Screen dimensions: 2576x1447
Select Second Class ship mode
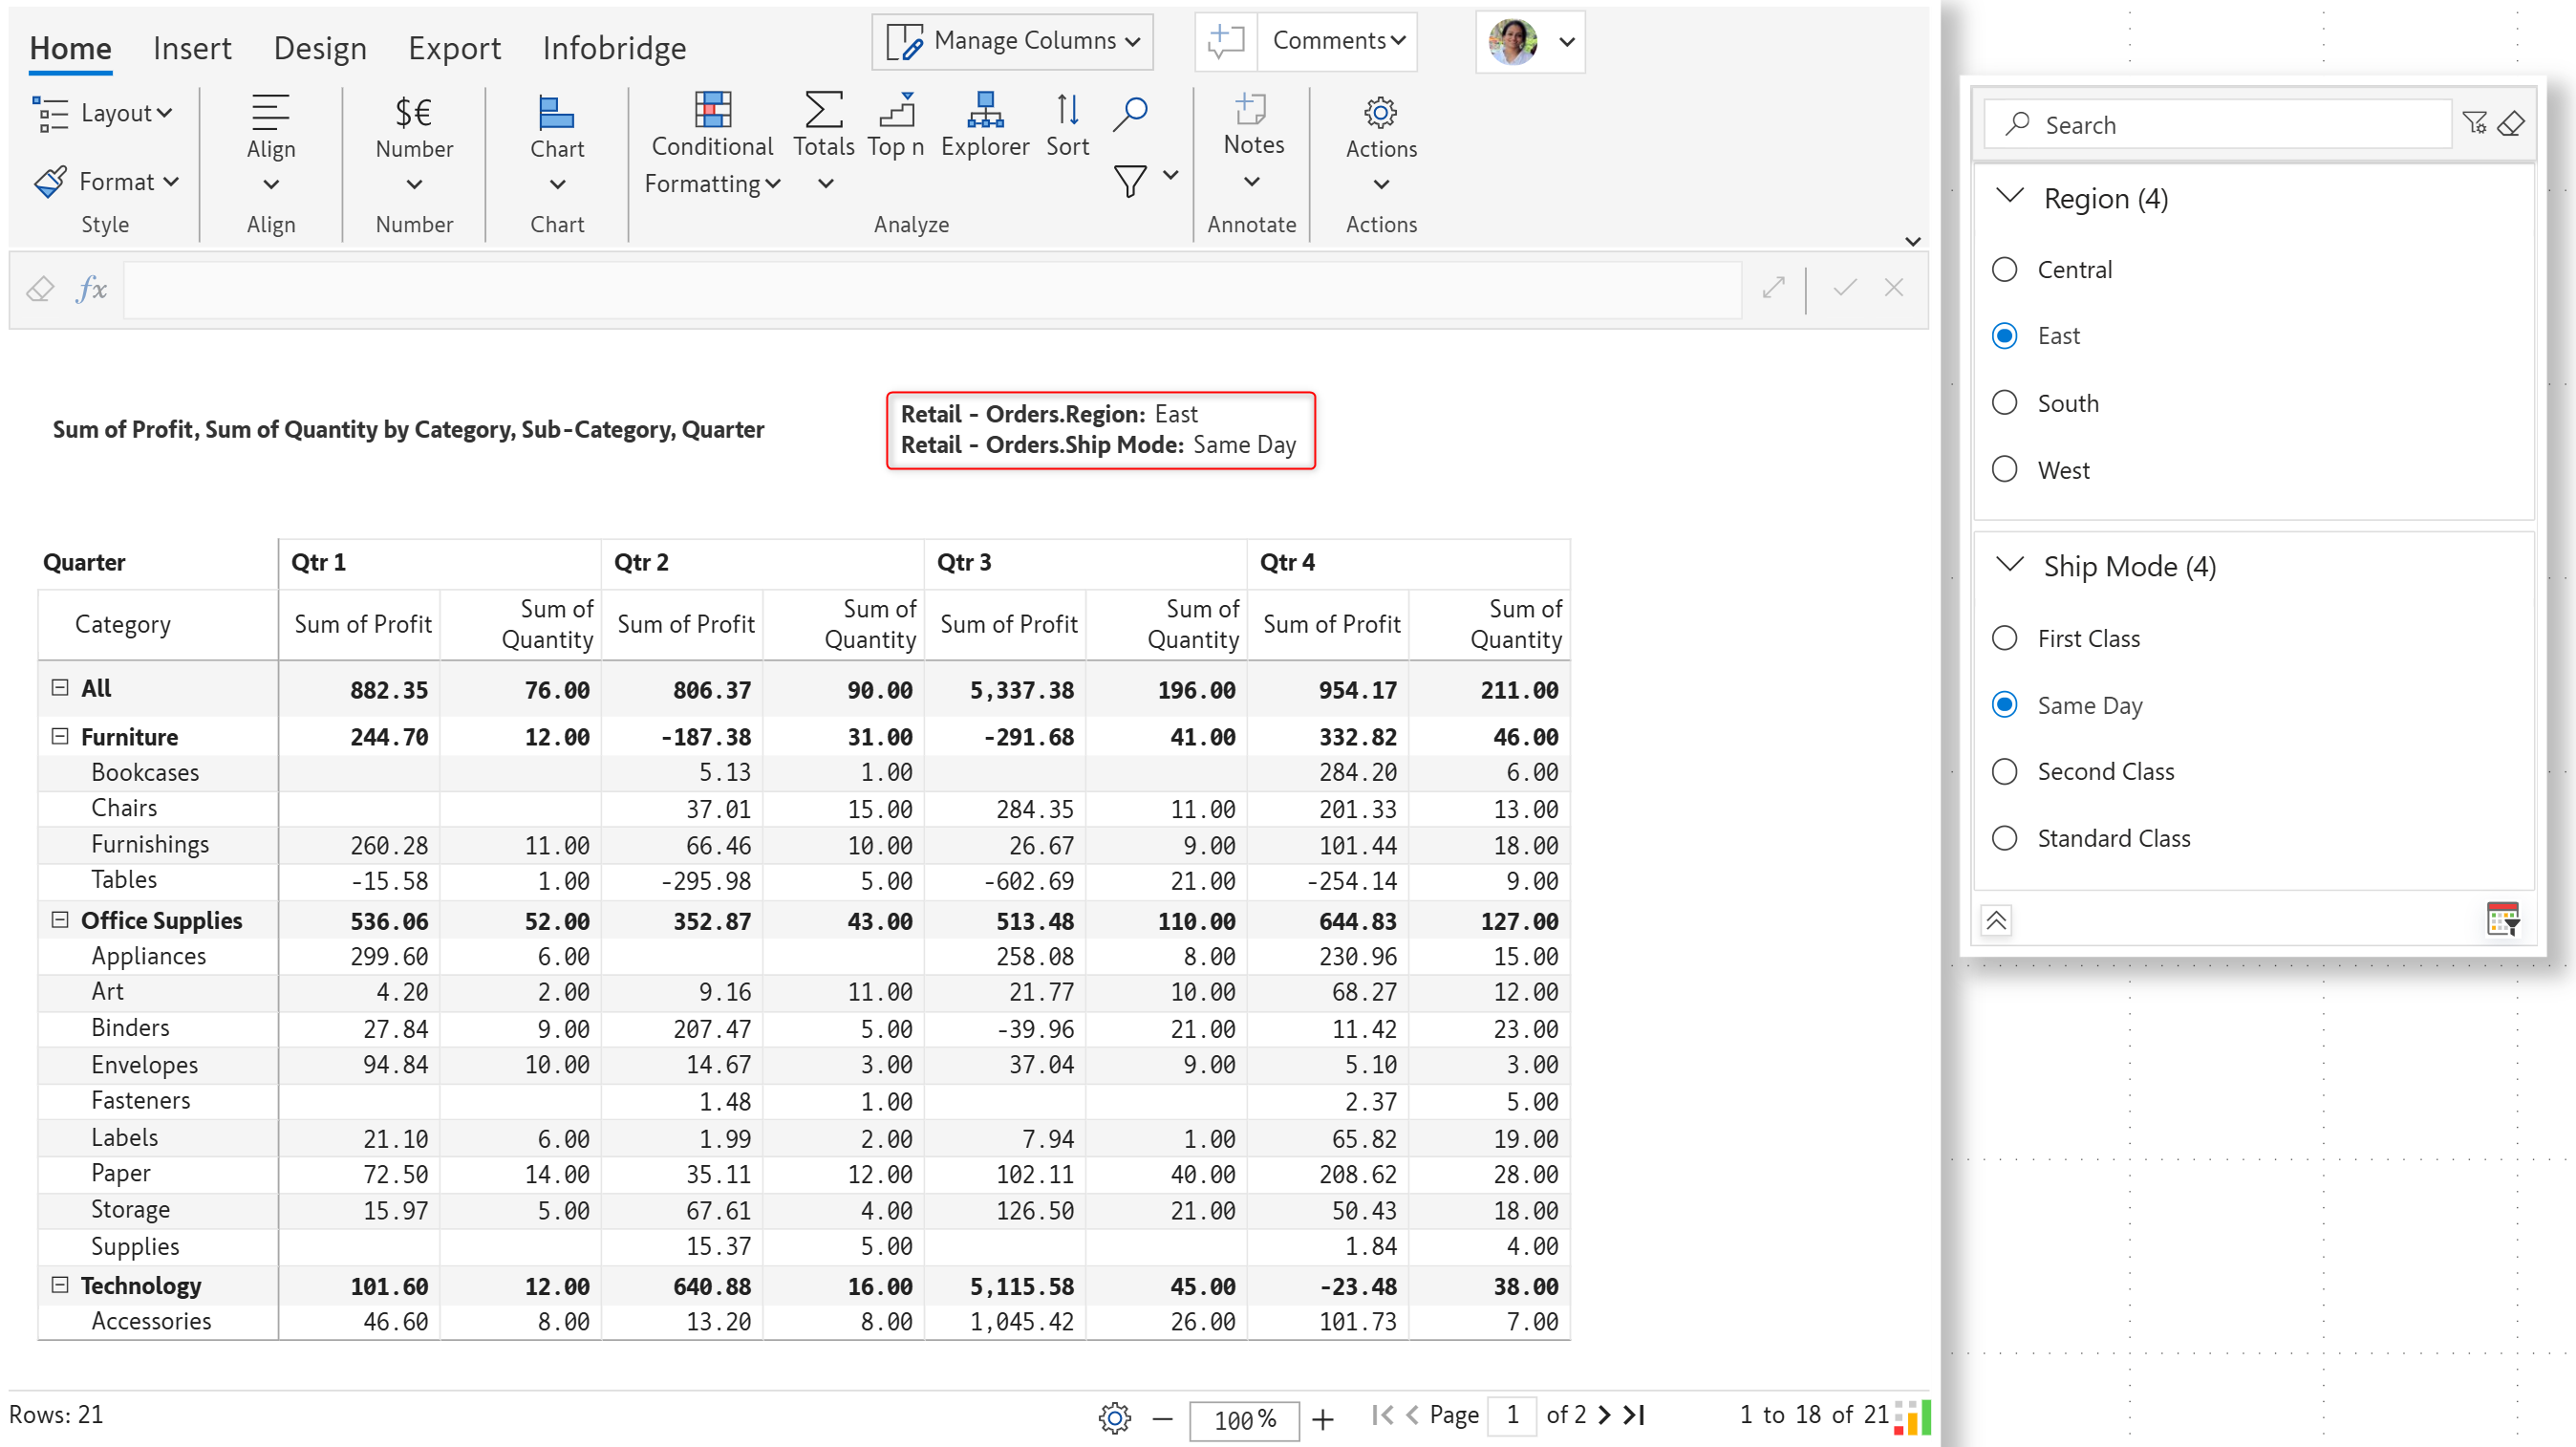[x=2004, y=771]
